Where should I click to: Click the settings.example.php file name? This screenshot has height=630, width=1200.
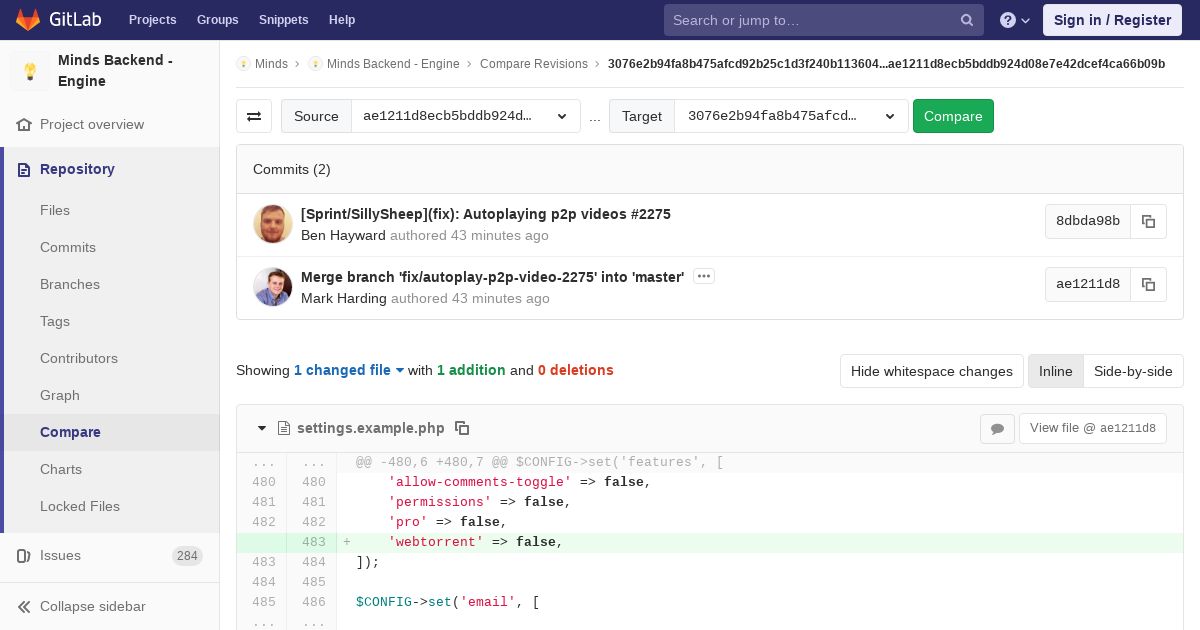tap(371, 428)
